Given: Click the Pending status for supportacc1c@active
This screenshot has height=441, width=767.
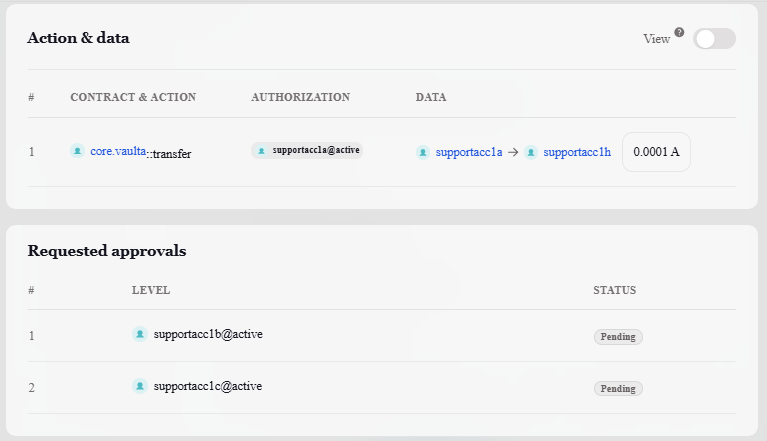Looking at the screenshot, I should point(618,388).
